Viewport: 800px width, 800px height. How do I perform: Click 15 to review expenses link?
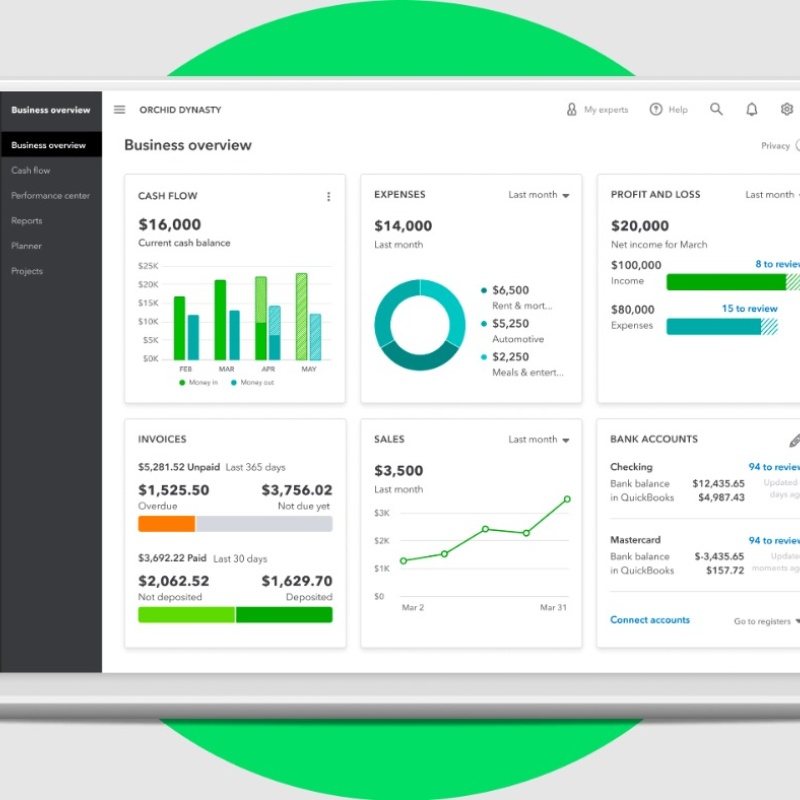(x=749, y=309)
